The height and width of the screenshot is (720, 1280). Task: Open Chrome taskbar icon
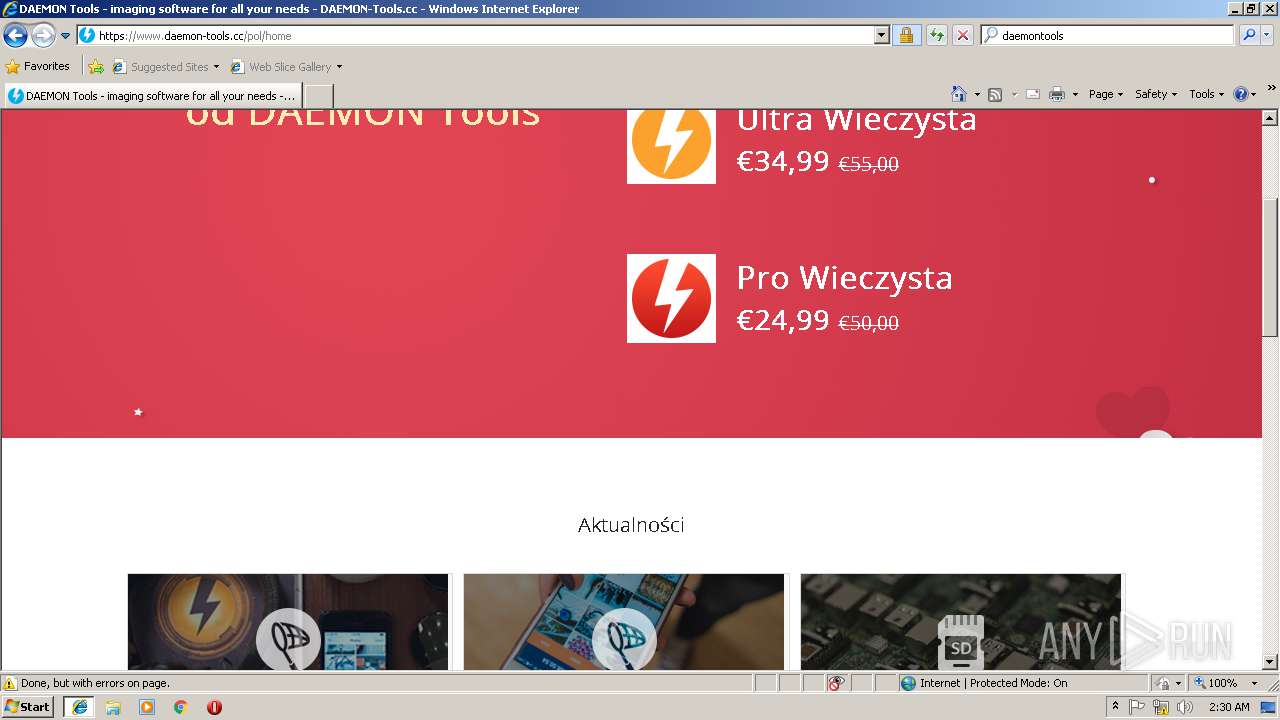181,707
